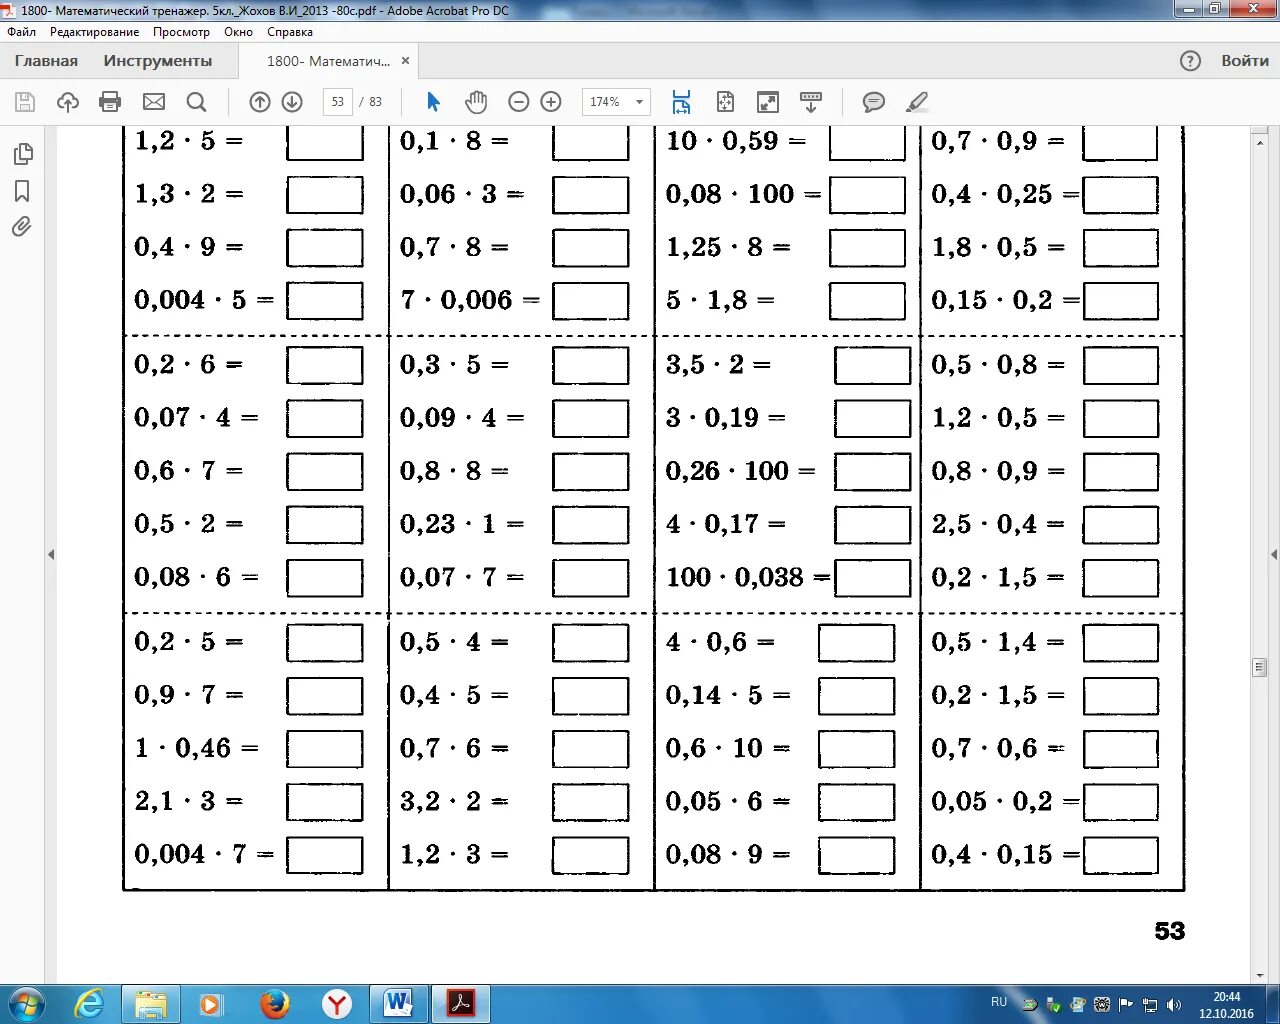Click the answer box for 1,2 · 5
1280x1024 pixels.
tap(325, 142)
